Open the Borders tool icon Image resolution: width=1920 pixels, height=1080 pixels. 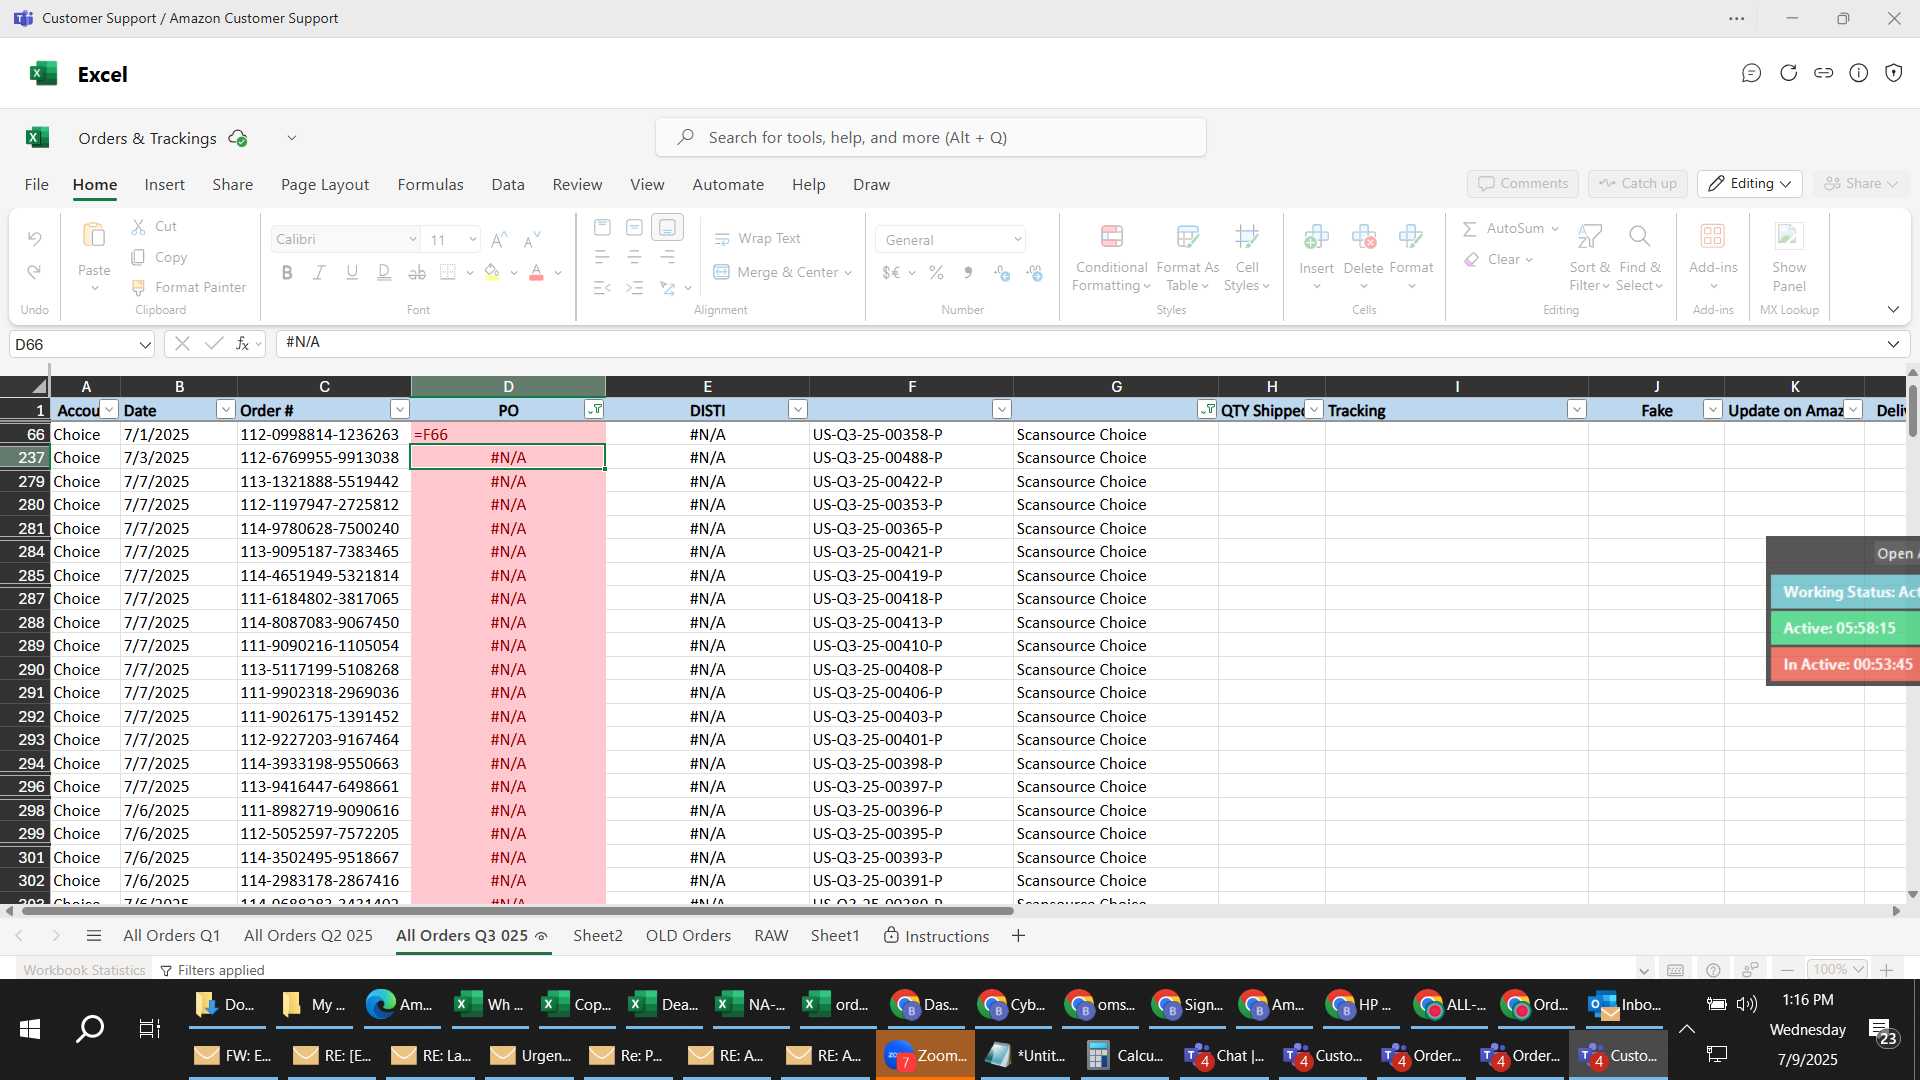pos(448,272)
